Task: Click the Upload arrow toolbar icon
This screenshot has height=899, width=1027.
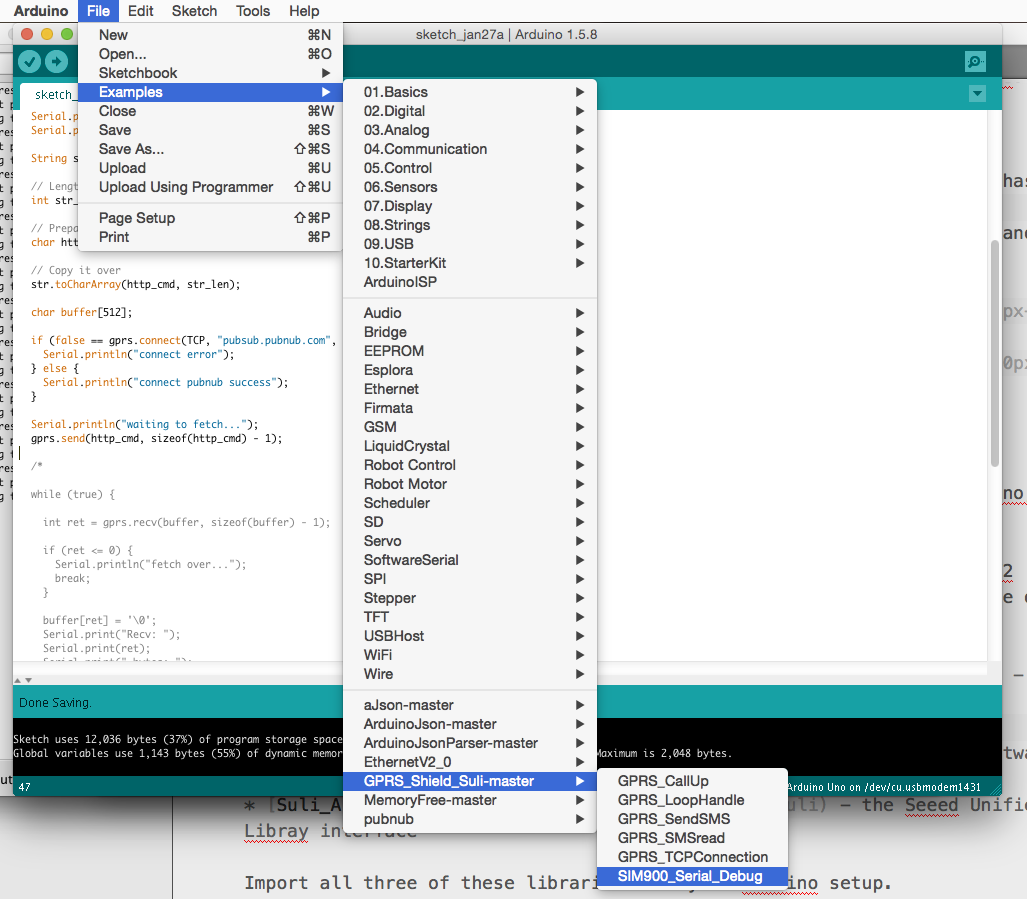Action: click(57, 62)
